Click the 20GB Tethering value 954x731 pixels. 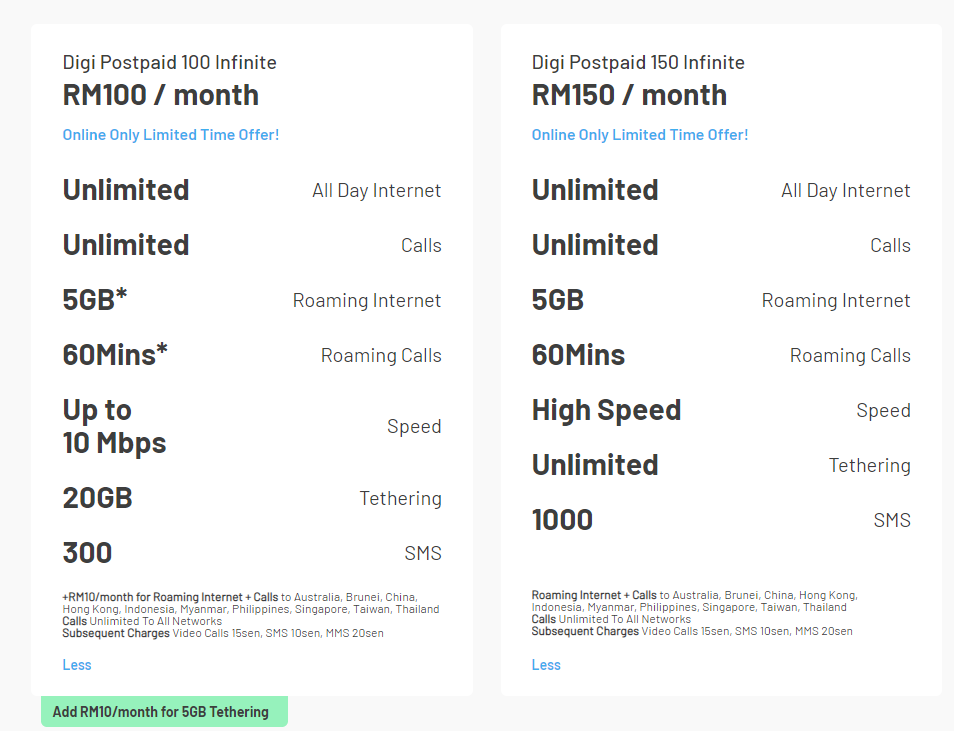coord(97,498)
